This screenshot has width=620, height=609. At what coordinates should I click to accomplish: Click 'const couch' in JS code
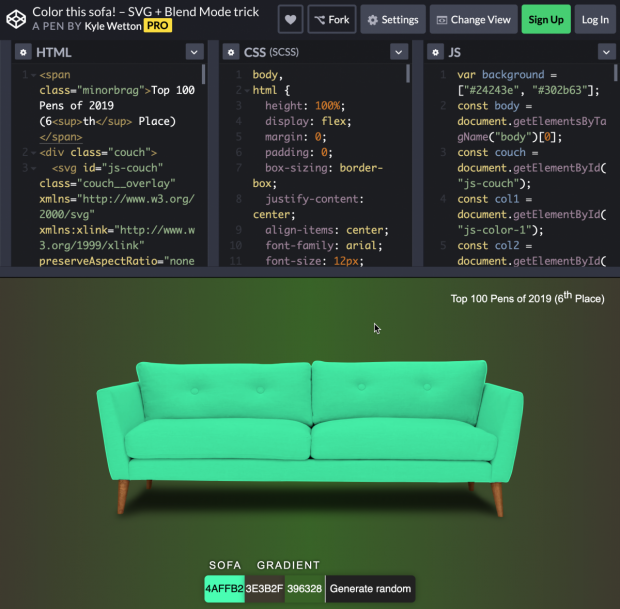tap(491, 153)
